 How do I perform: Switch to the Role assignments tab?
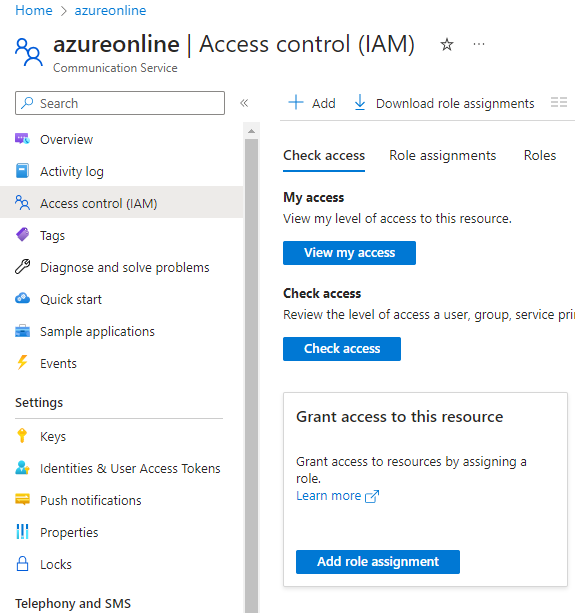click(x=442, y=156)
